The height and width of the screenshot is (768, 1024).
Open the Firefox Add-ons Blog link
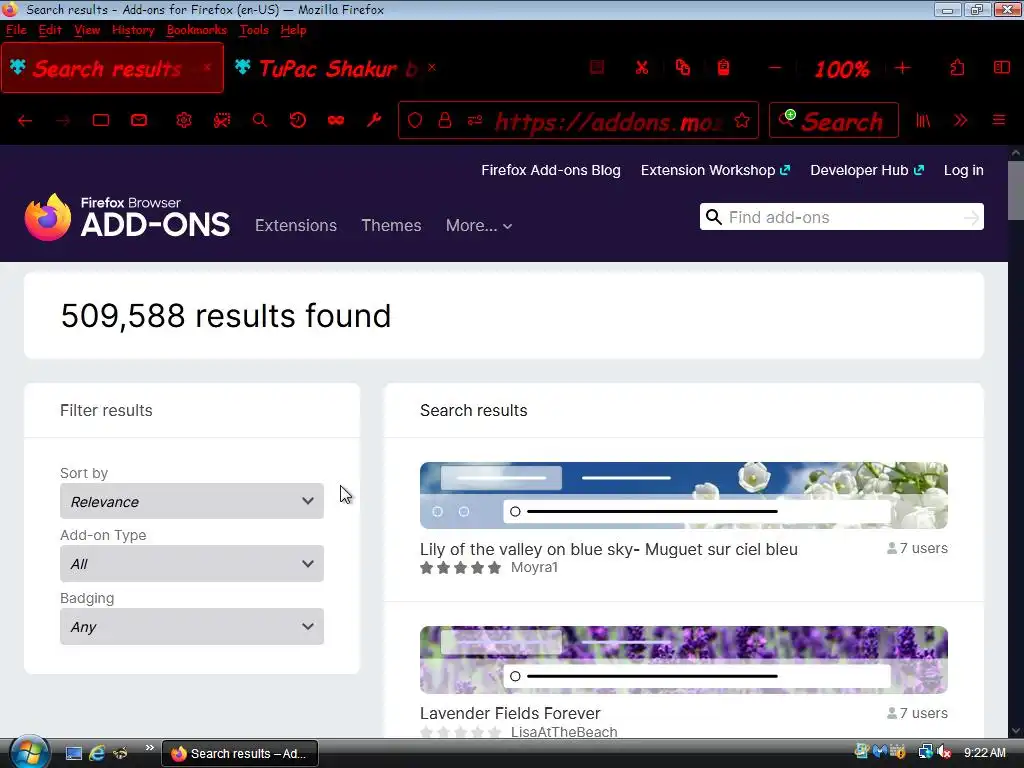click(x=551, y=170)
